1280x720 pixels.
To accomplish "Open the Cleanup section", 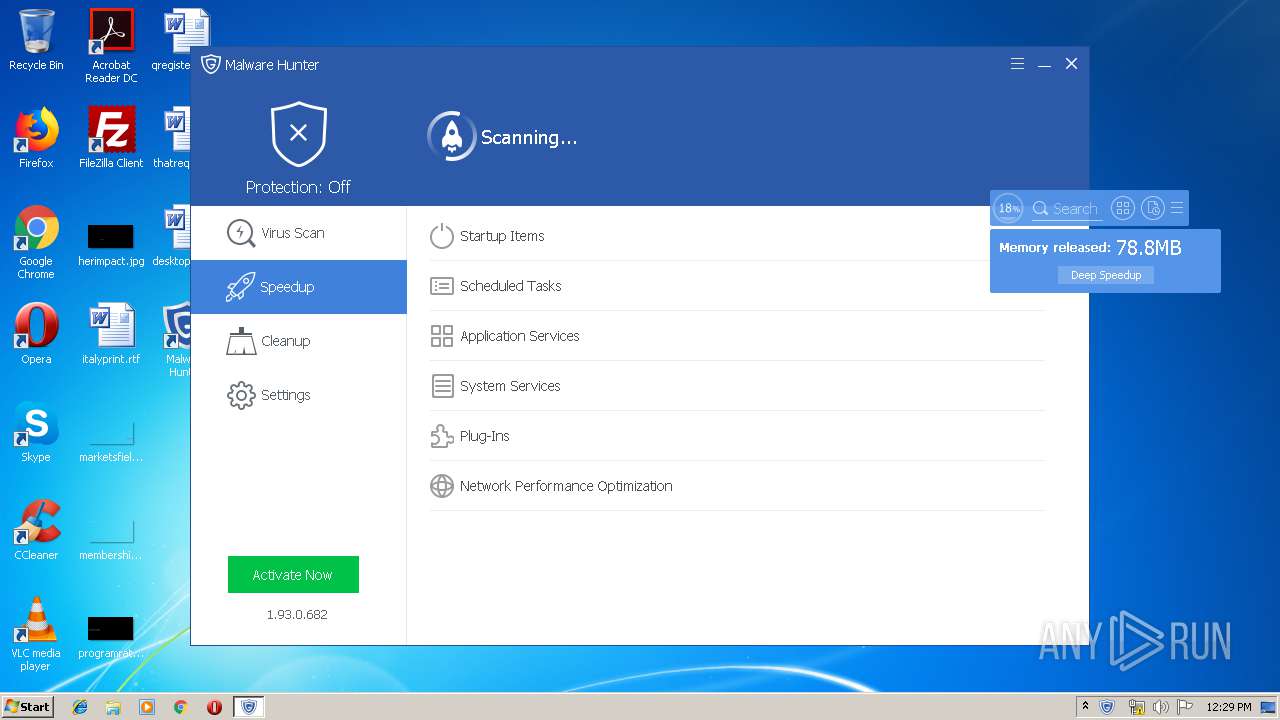I will coord(298,341).
